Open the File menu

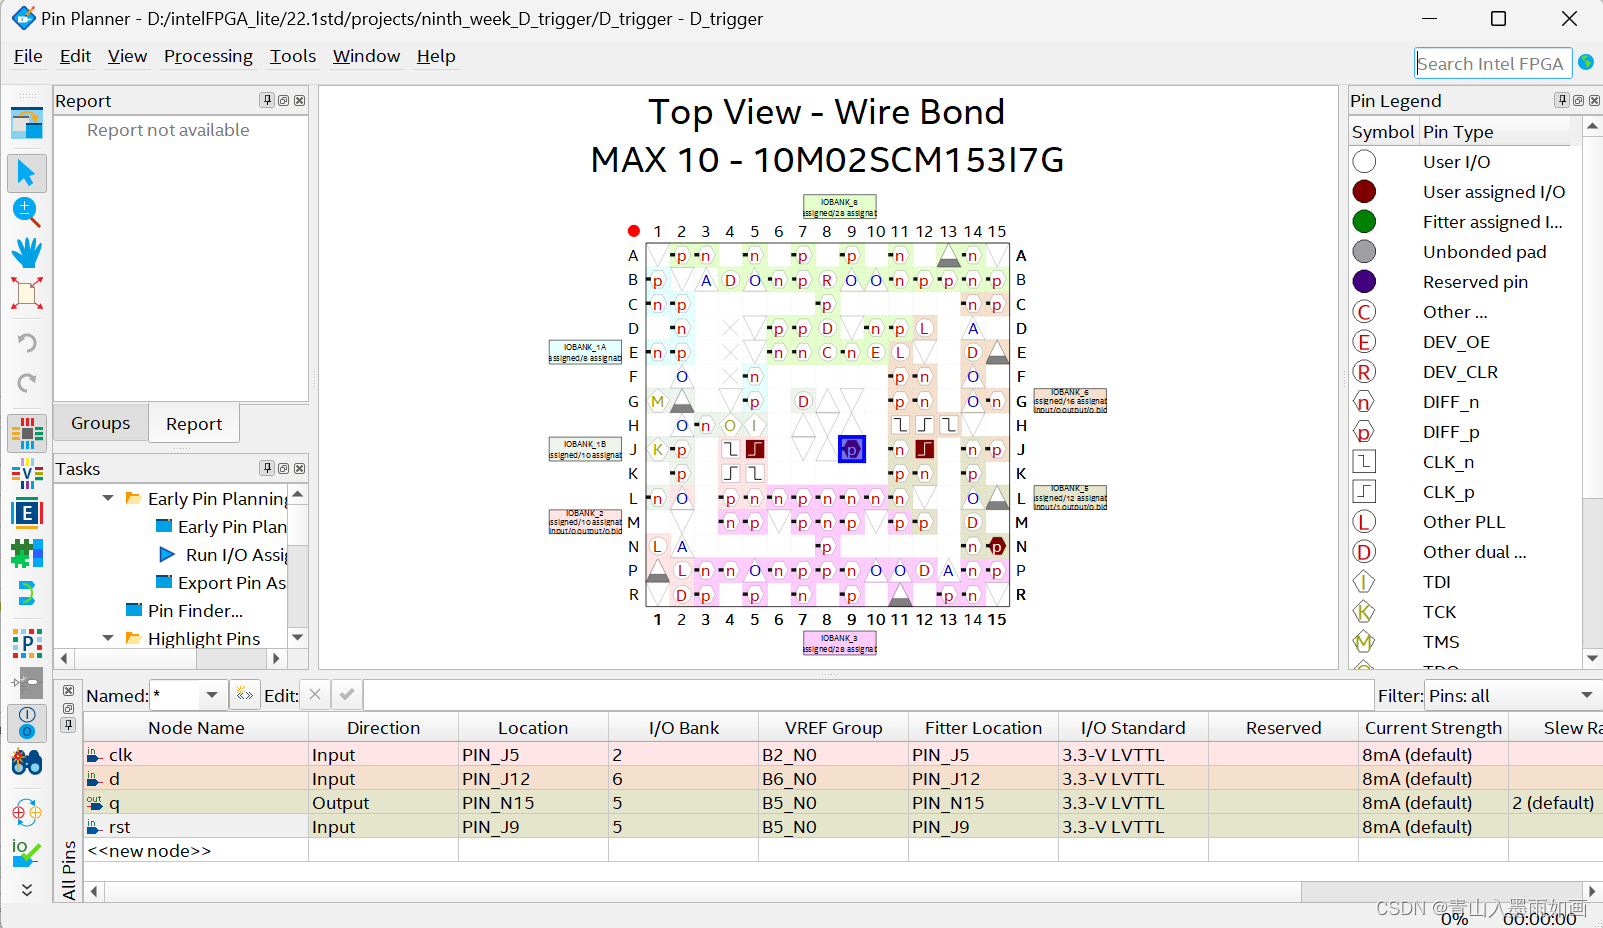point(28,56)
